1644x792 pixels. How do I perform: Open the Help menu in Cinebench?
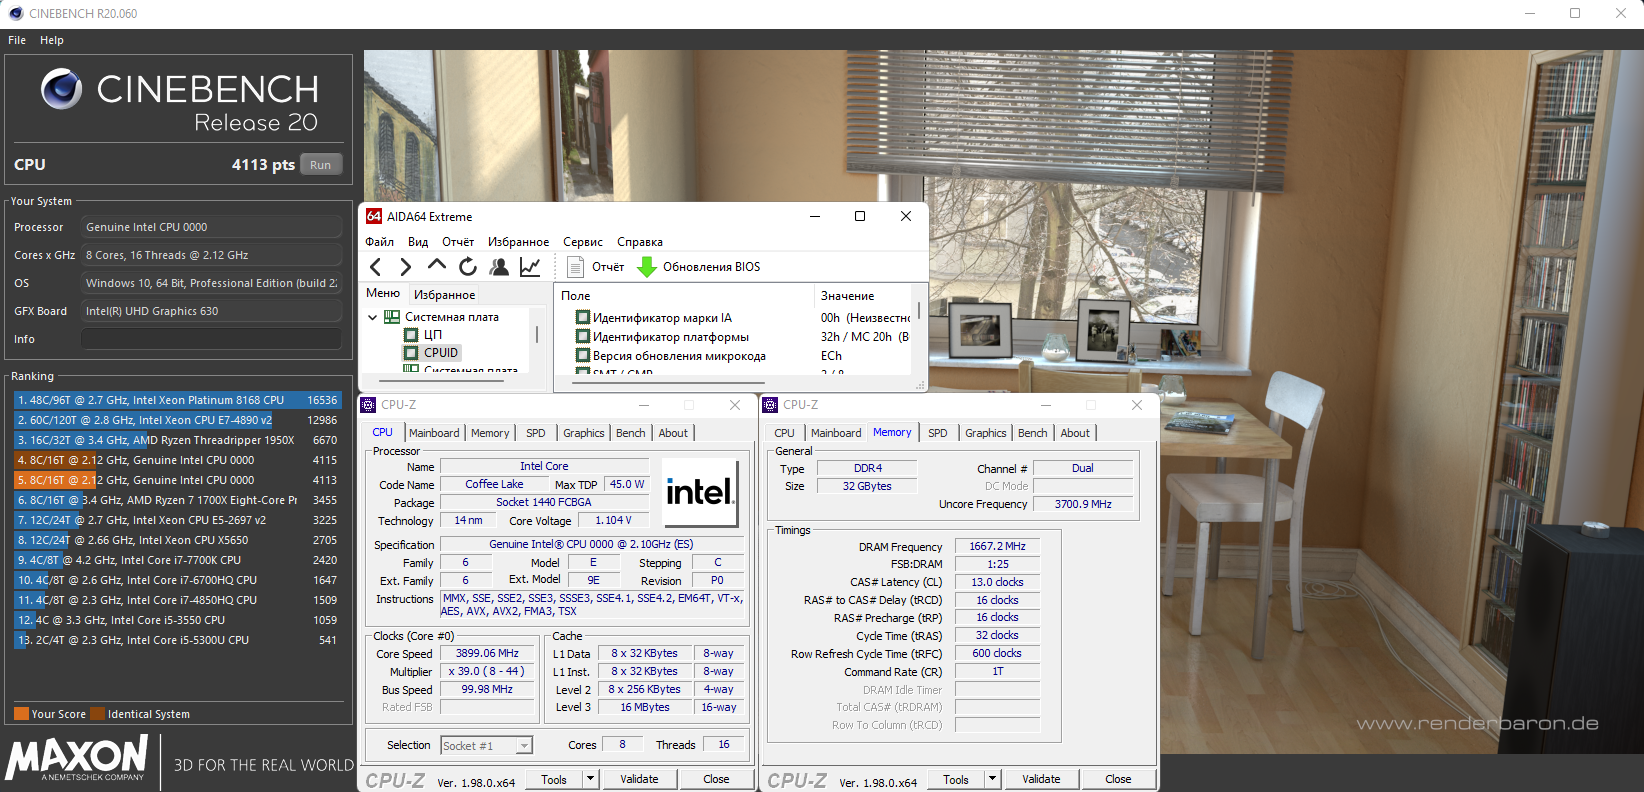click(x=52, y=40)
